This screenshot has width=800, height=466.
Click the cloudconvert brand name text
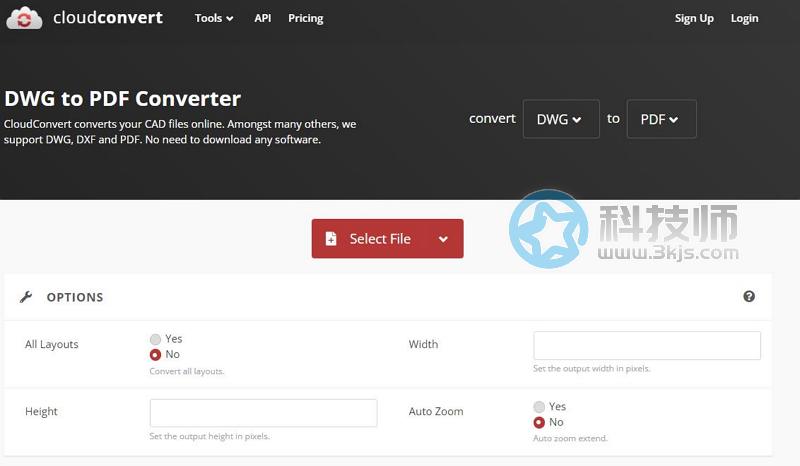point(108,18)
